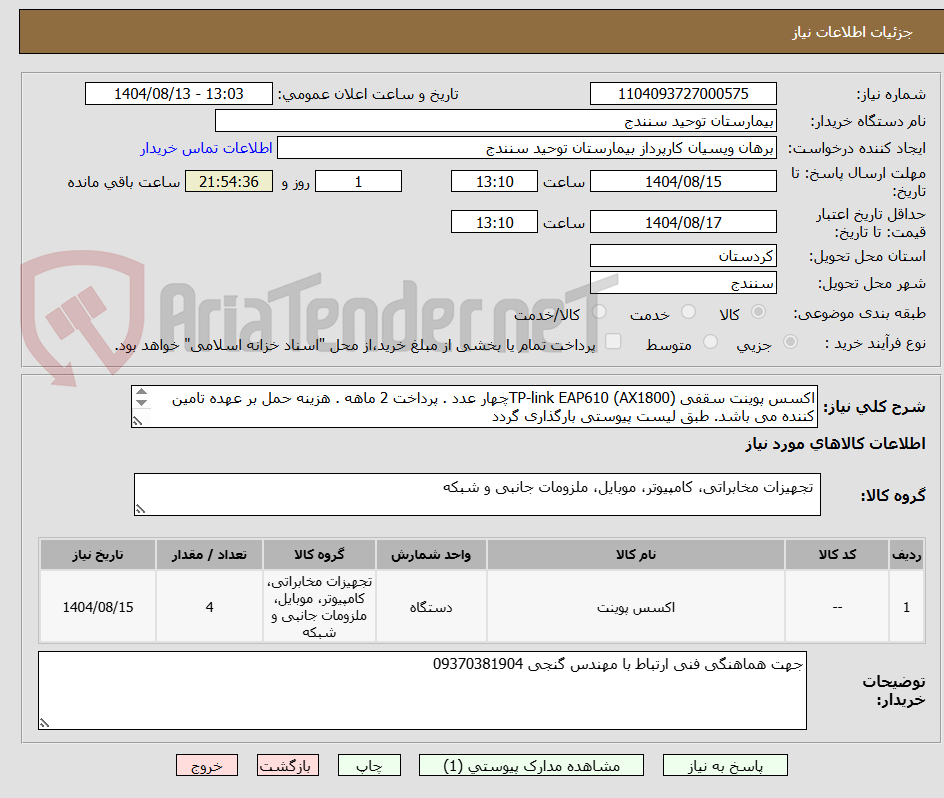Click the خروج button
Screen dimensions: 944x798
pyautogui.click(x=207, y=764)
